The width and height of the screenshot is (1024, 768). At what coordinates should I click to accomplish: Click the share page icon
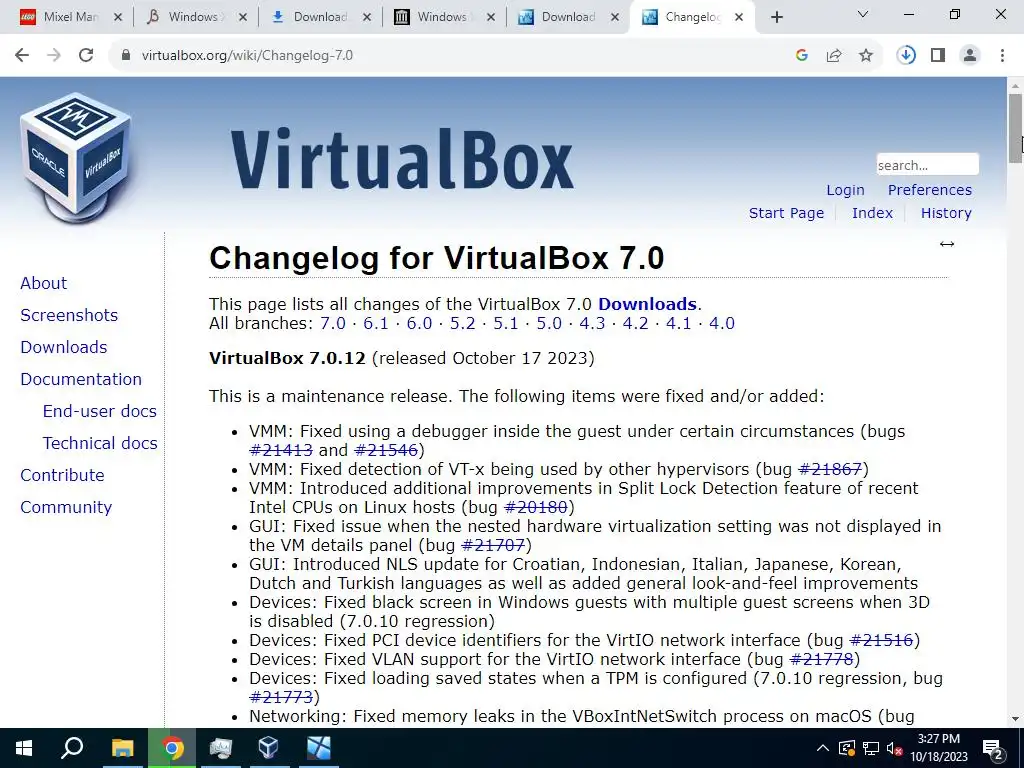pos(834,56)
